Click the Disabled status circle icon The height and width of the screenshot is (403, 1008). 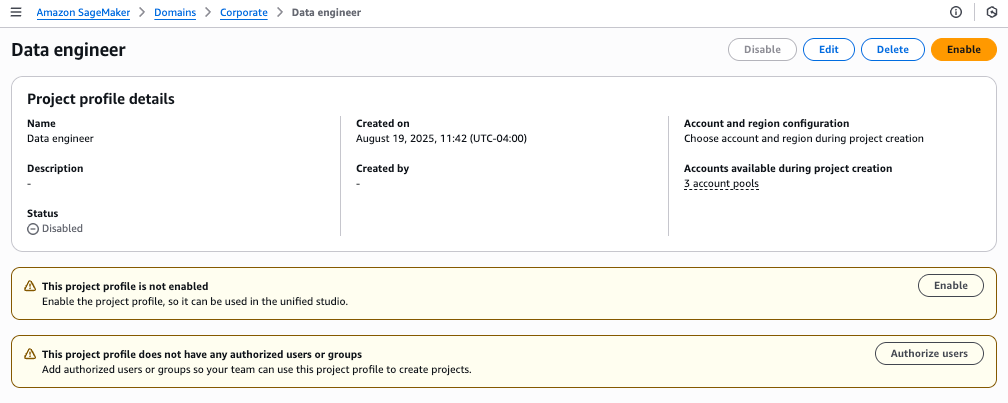33,228
